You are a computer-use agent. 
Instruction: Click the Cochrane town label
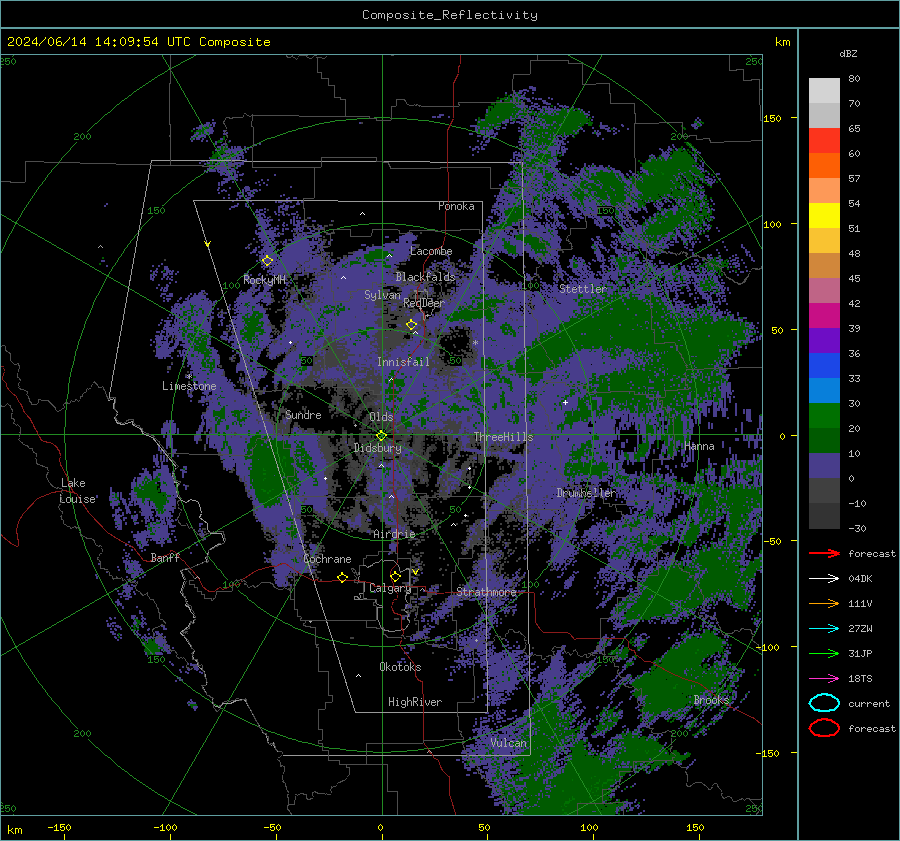tap(327, 559)
